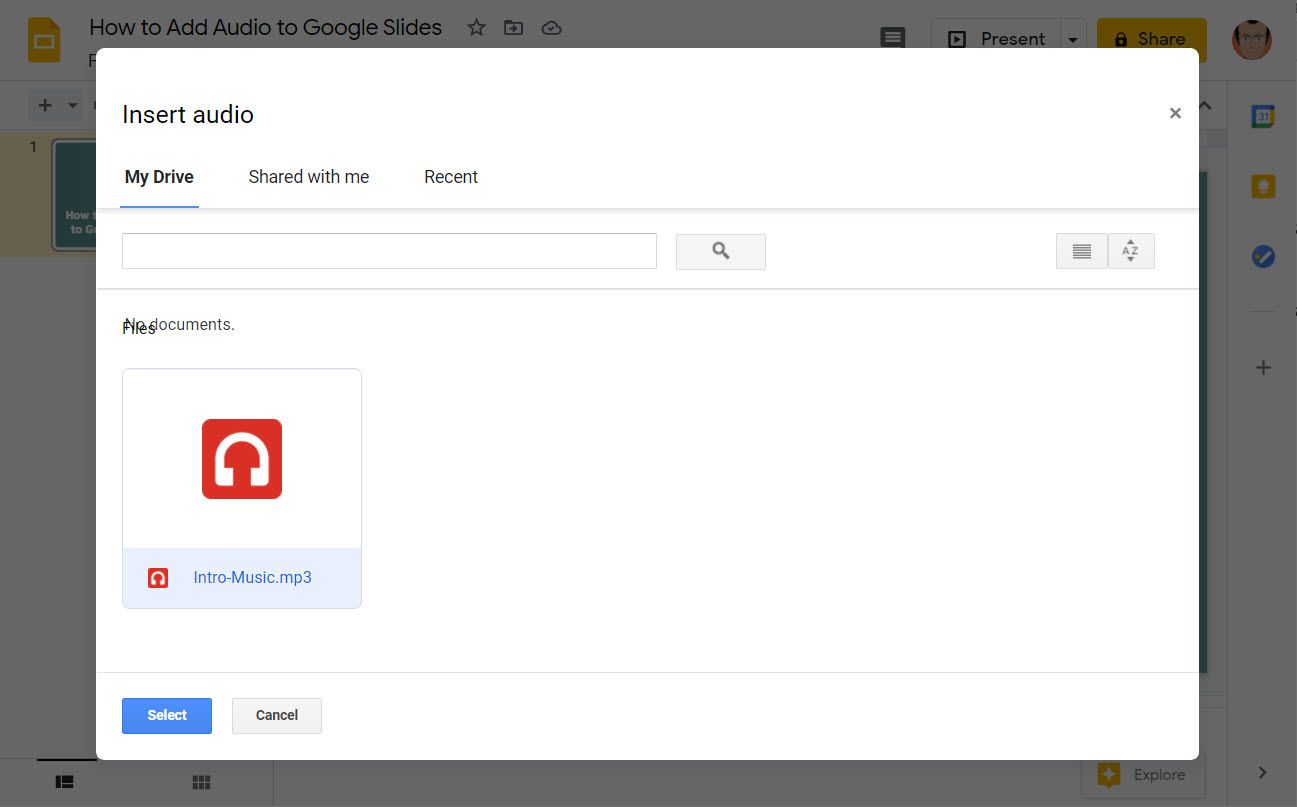This screenshot has height=807, width=1297.
Task: Open the new slide layout dropdown arrow
Action: (x=72, y=105)
